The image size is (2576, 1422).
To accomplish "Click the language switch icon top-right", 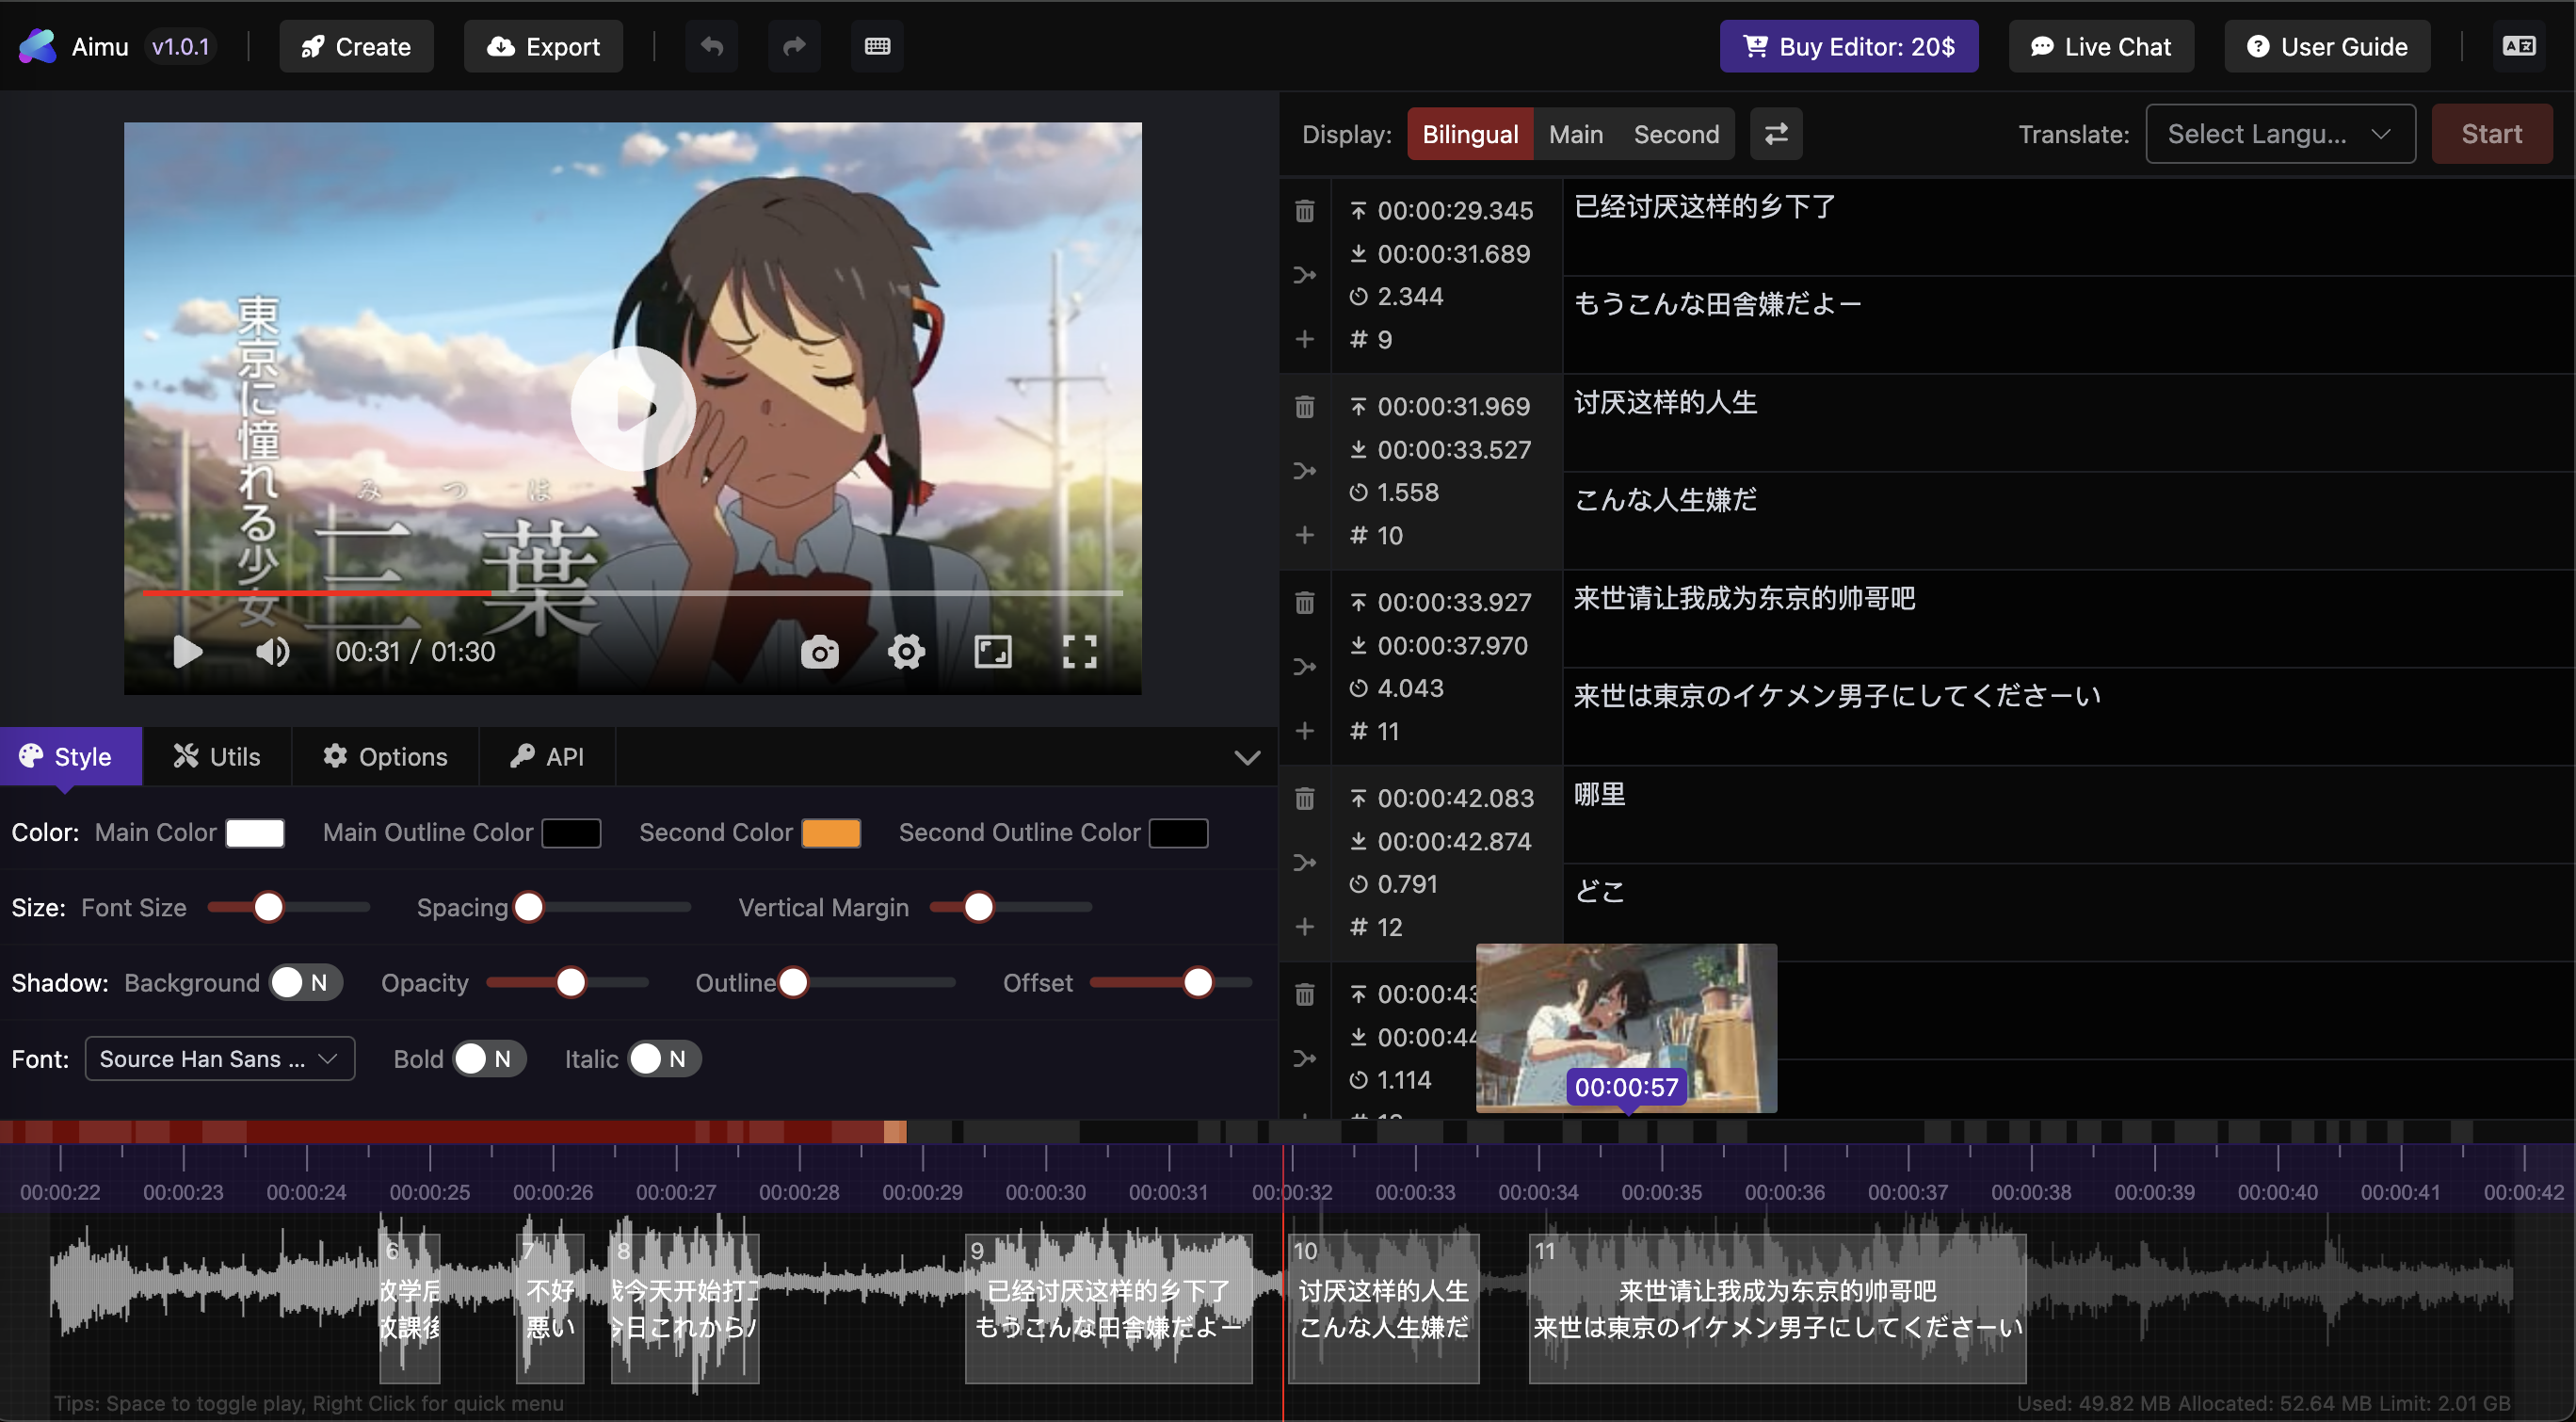I will pos(2518,46).
